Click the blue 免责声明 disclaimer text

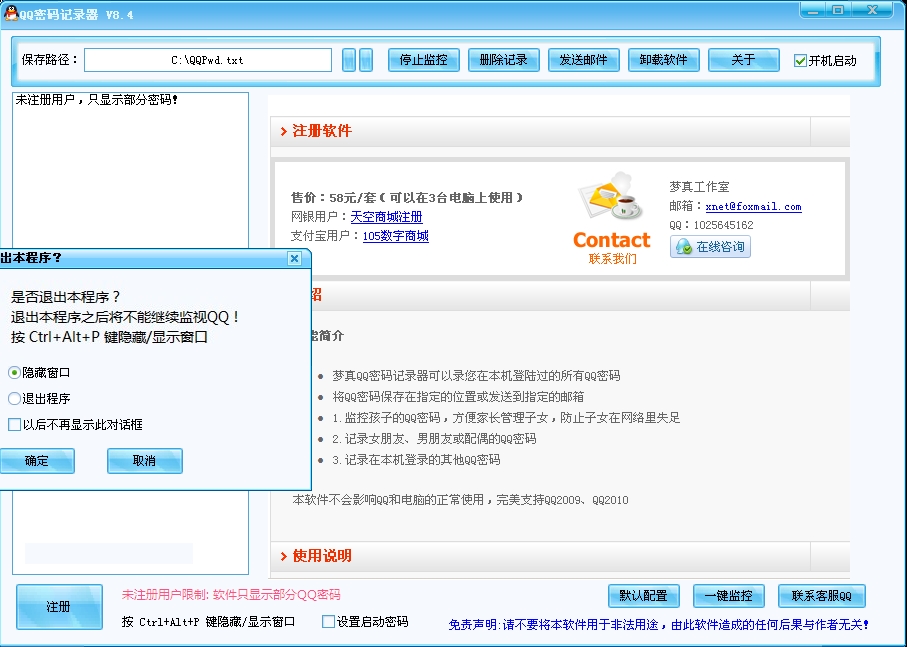coord(659,624)
